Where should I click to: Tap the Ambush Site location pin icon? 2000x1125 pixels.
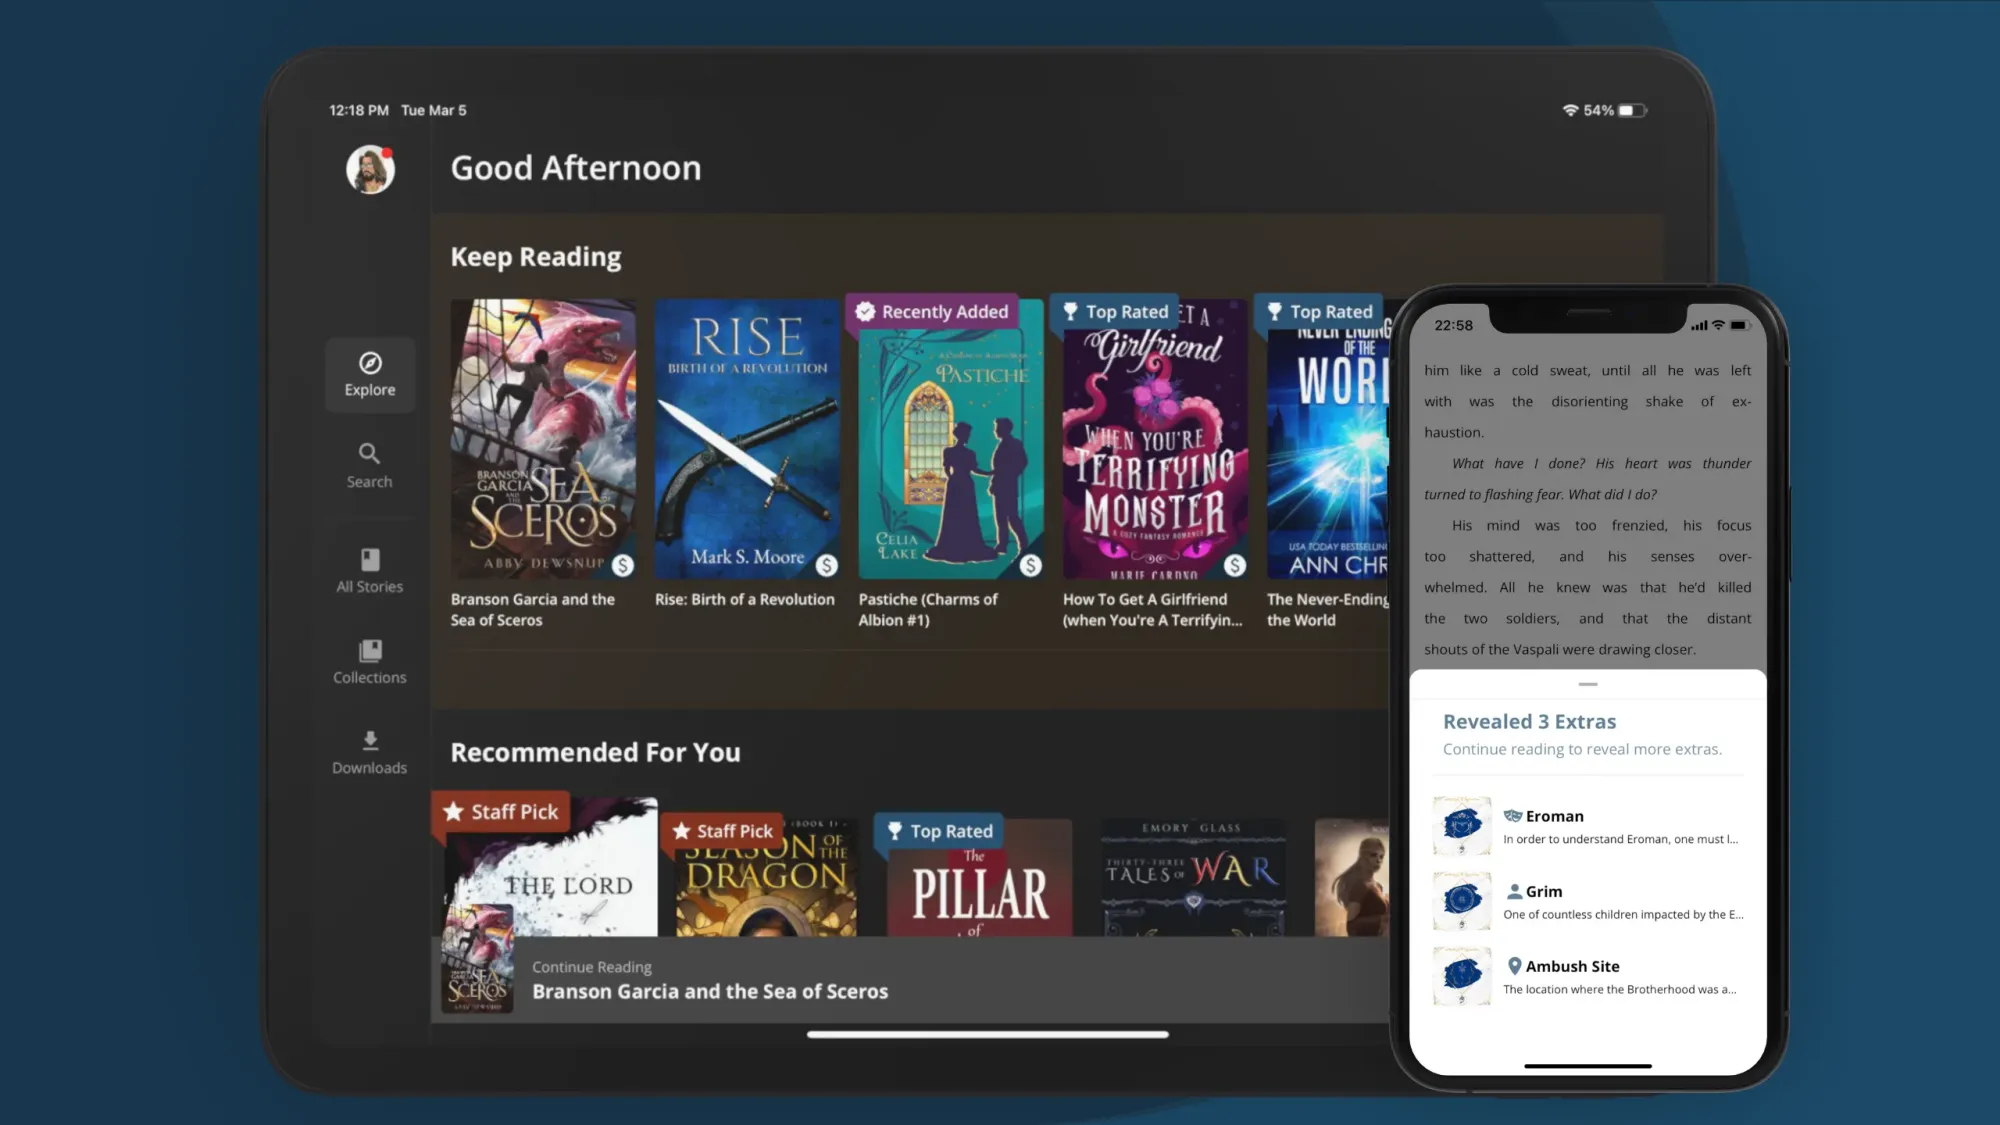click(x=1514, y=966)
